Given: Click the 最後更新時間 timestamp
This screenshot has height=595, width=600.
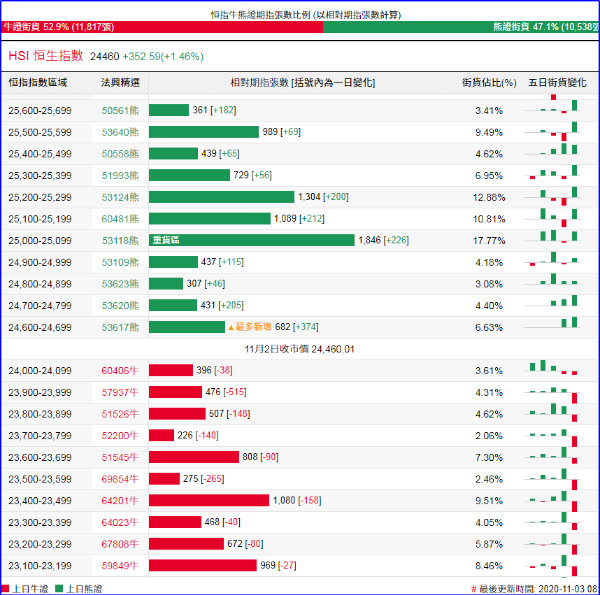Looking at the screenshot, I should (x=535, y=589).
